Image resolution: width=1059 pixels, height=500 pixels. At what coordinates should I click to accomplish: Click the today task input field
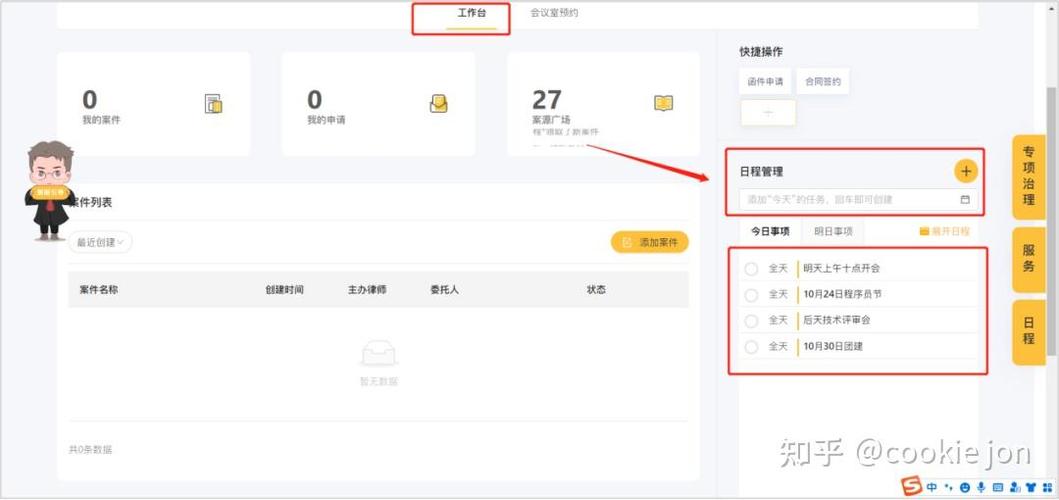coord(858,200)
